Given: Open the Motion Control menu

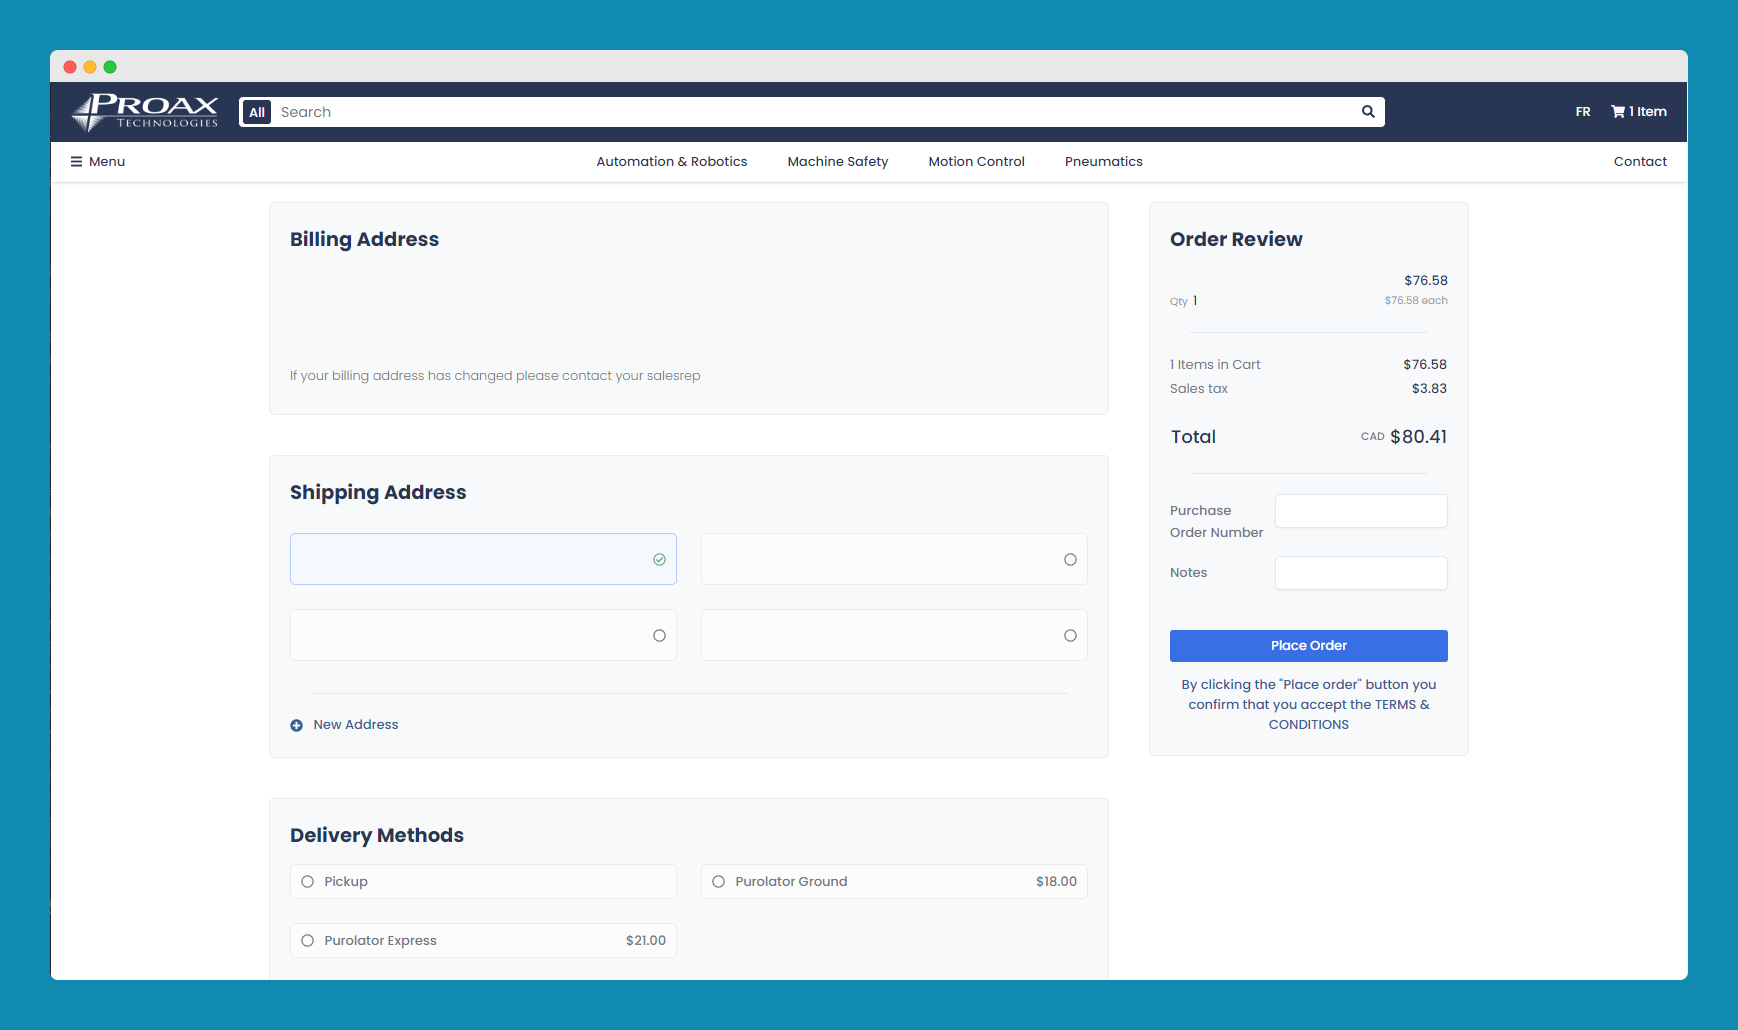Looking at the screenshot, I should tap(977, 161).
